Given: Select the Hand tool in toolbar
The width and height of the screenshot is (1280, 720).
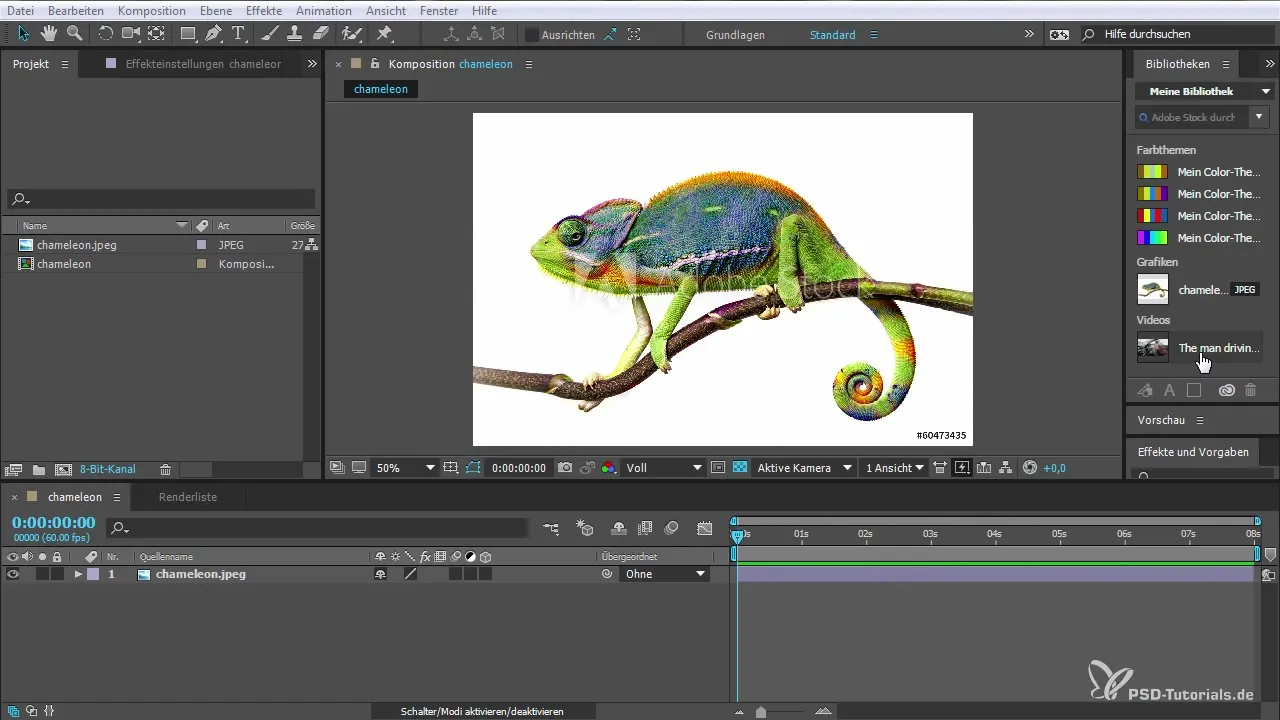Looking at the screenshot, I should (x=48, y=34).
